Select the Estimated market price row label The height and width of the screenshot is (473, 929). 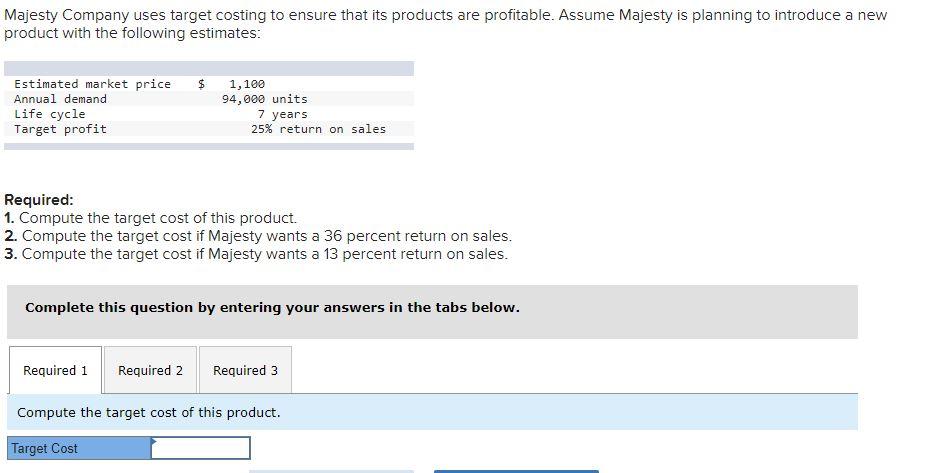(x=92, y=84)
